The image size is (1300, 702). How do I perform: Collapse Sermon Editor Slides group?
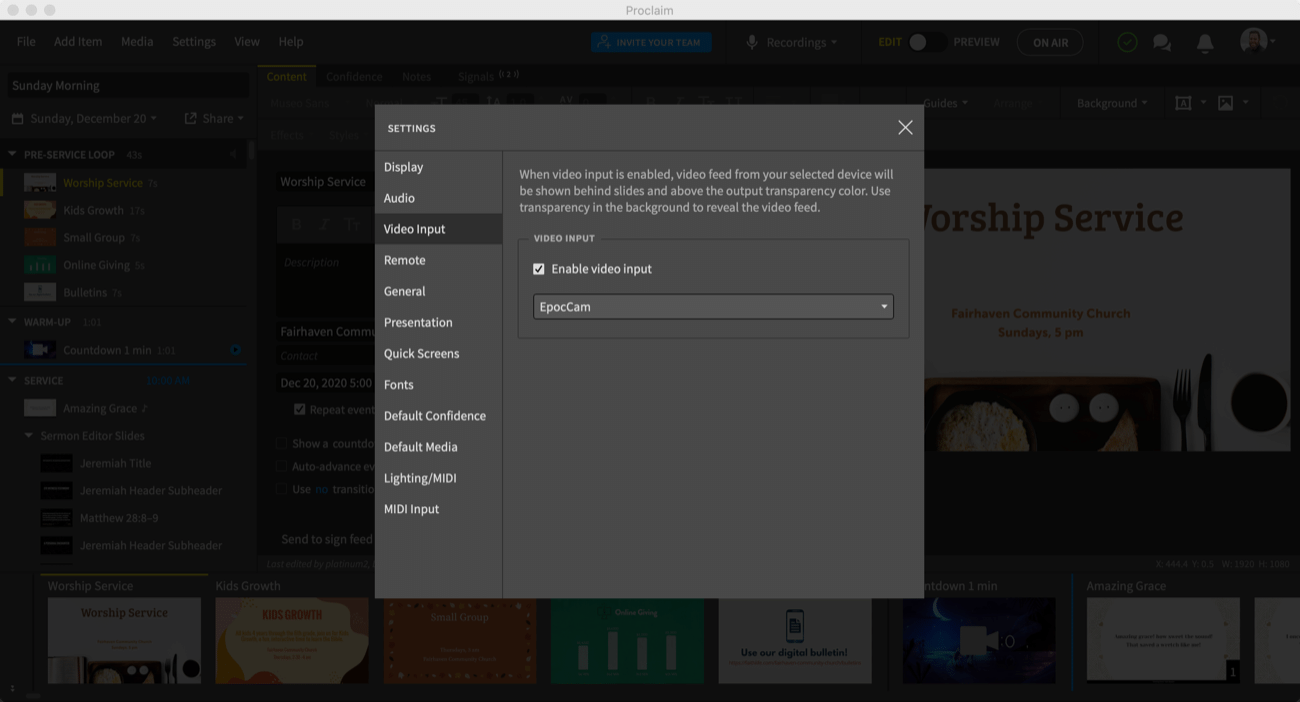click(28, 436)
